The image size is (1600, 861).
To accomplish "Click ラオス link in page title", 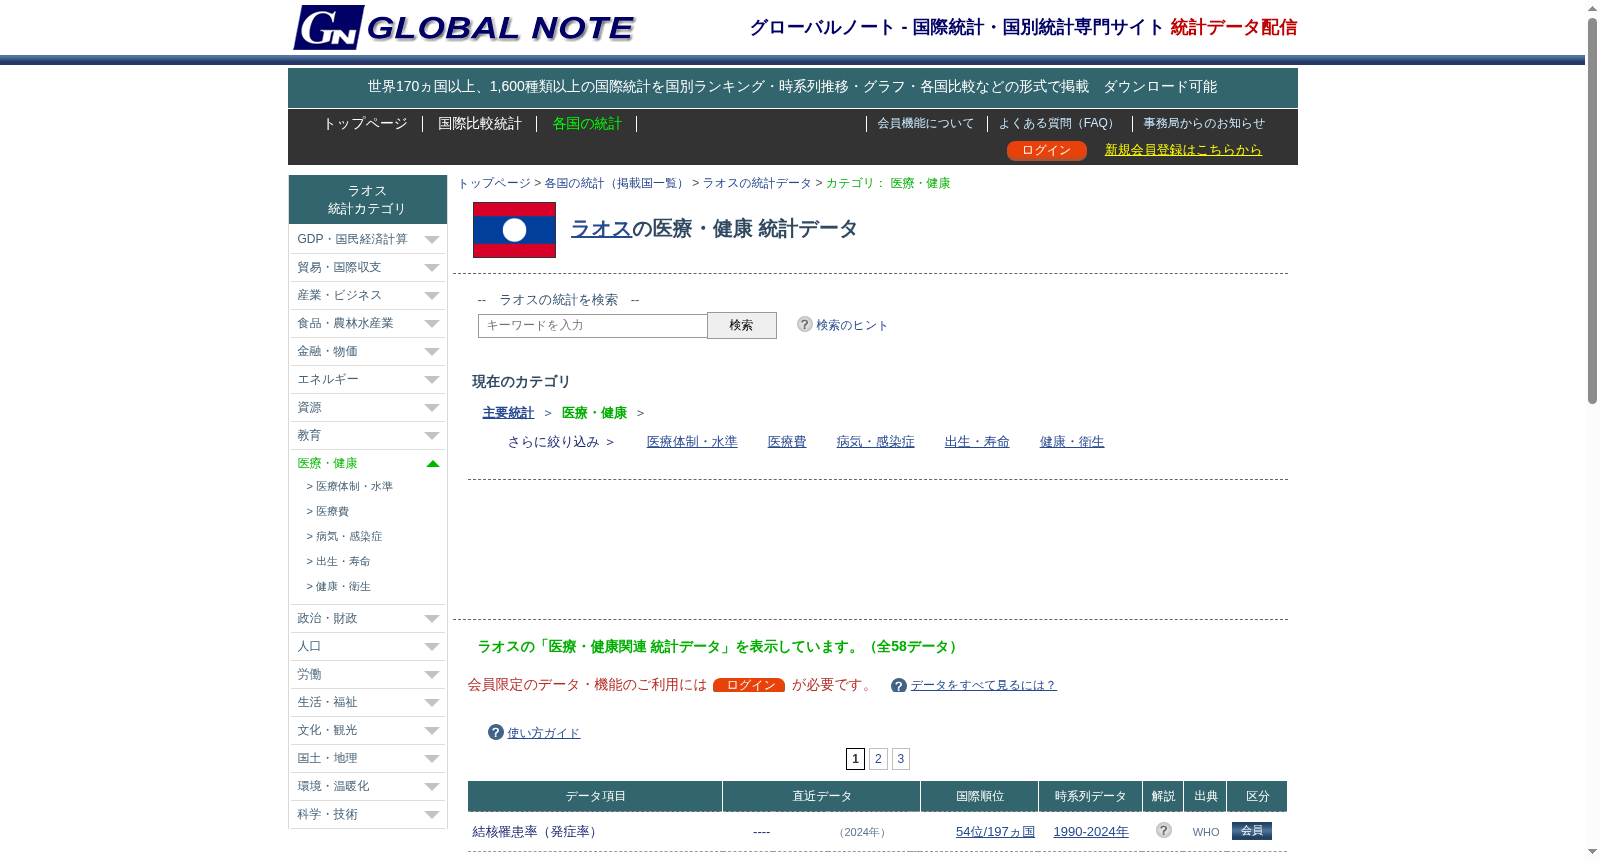I will pyautogui.click(x=601, y=228).
